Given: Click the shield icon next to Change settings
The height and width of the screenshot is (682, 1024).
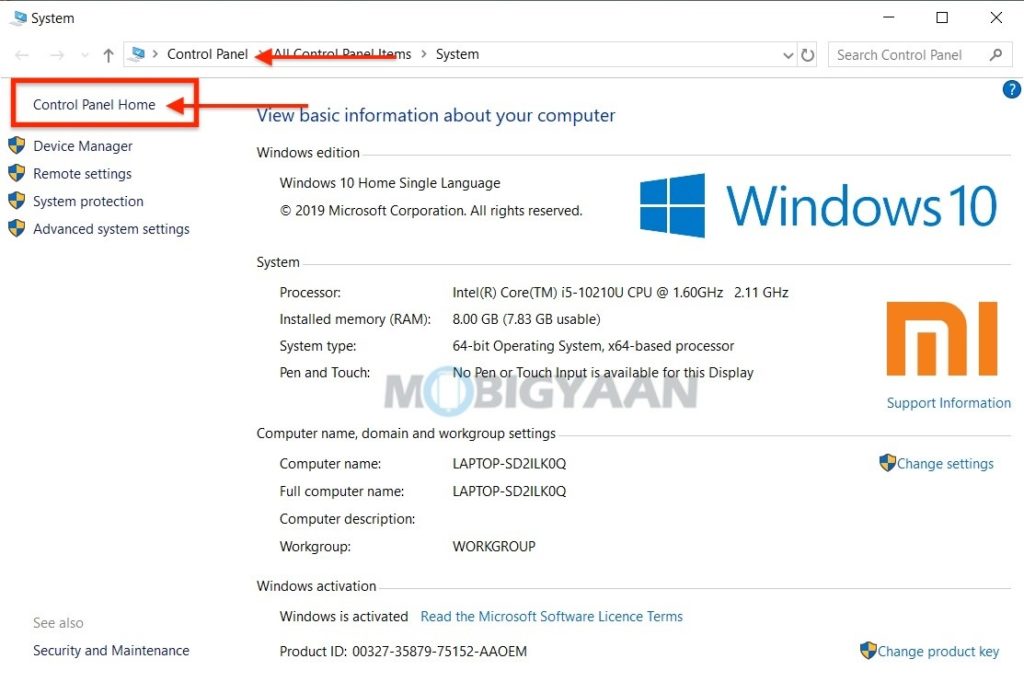Looking at the screenshot, I should coord(887,462).
